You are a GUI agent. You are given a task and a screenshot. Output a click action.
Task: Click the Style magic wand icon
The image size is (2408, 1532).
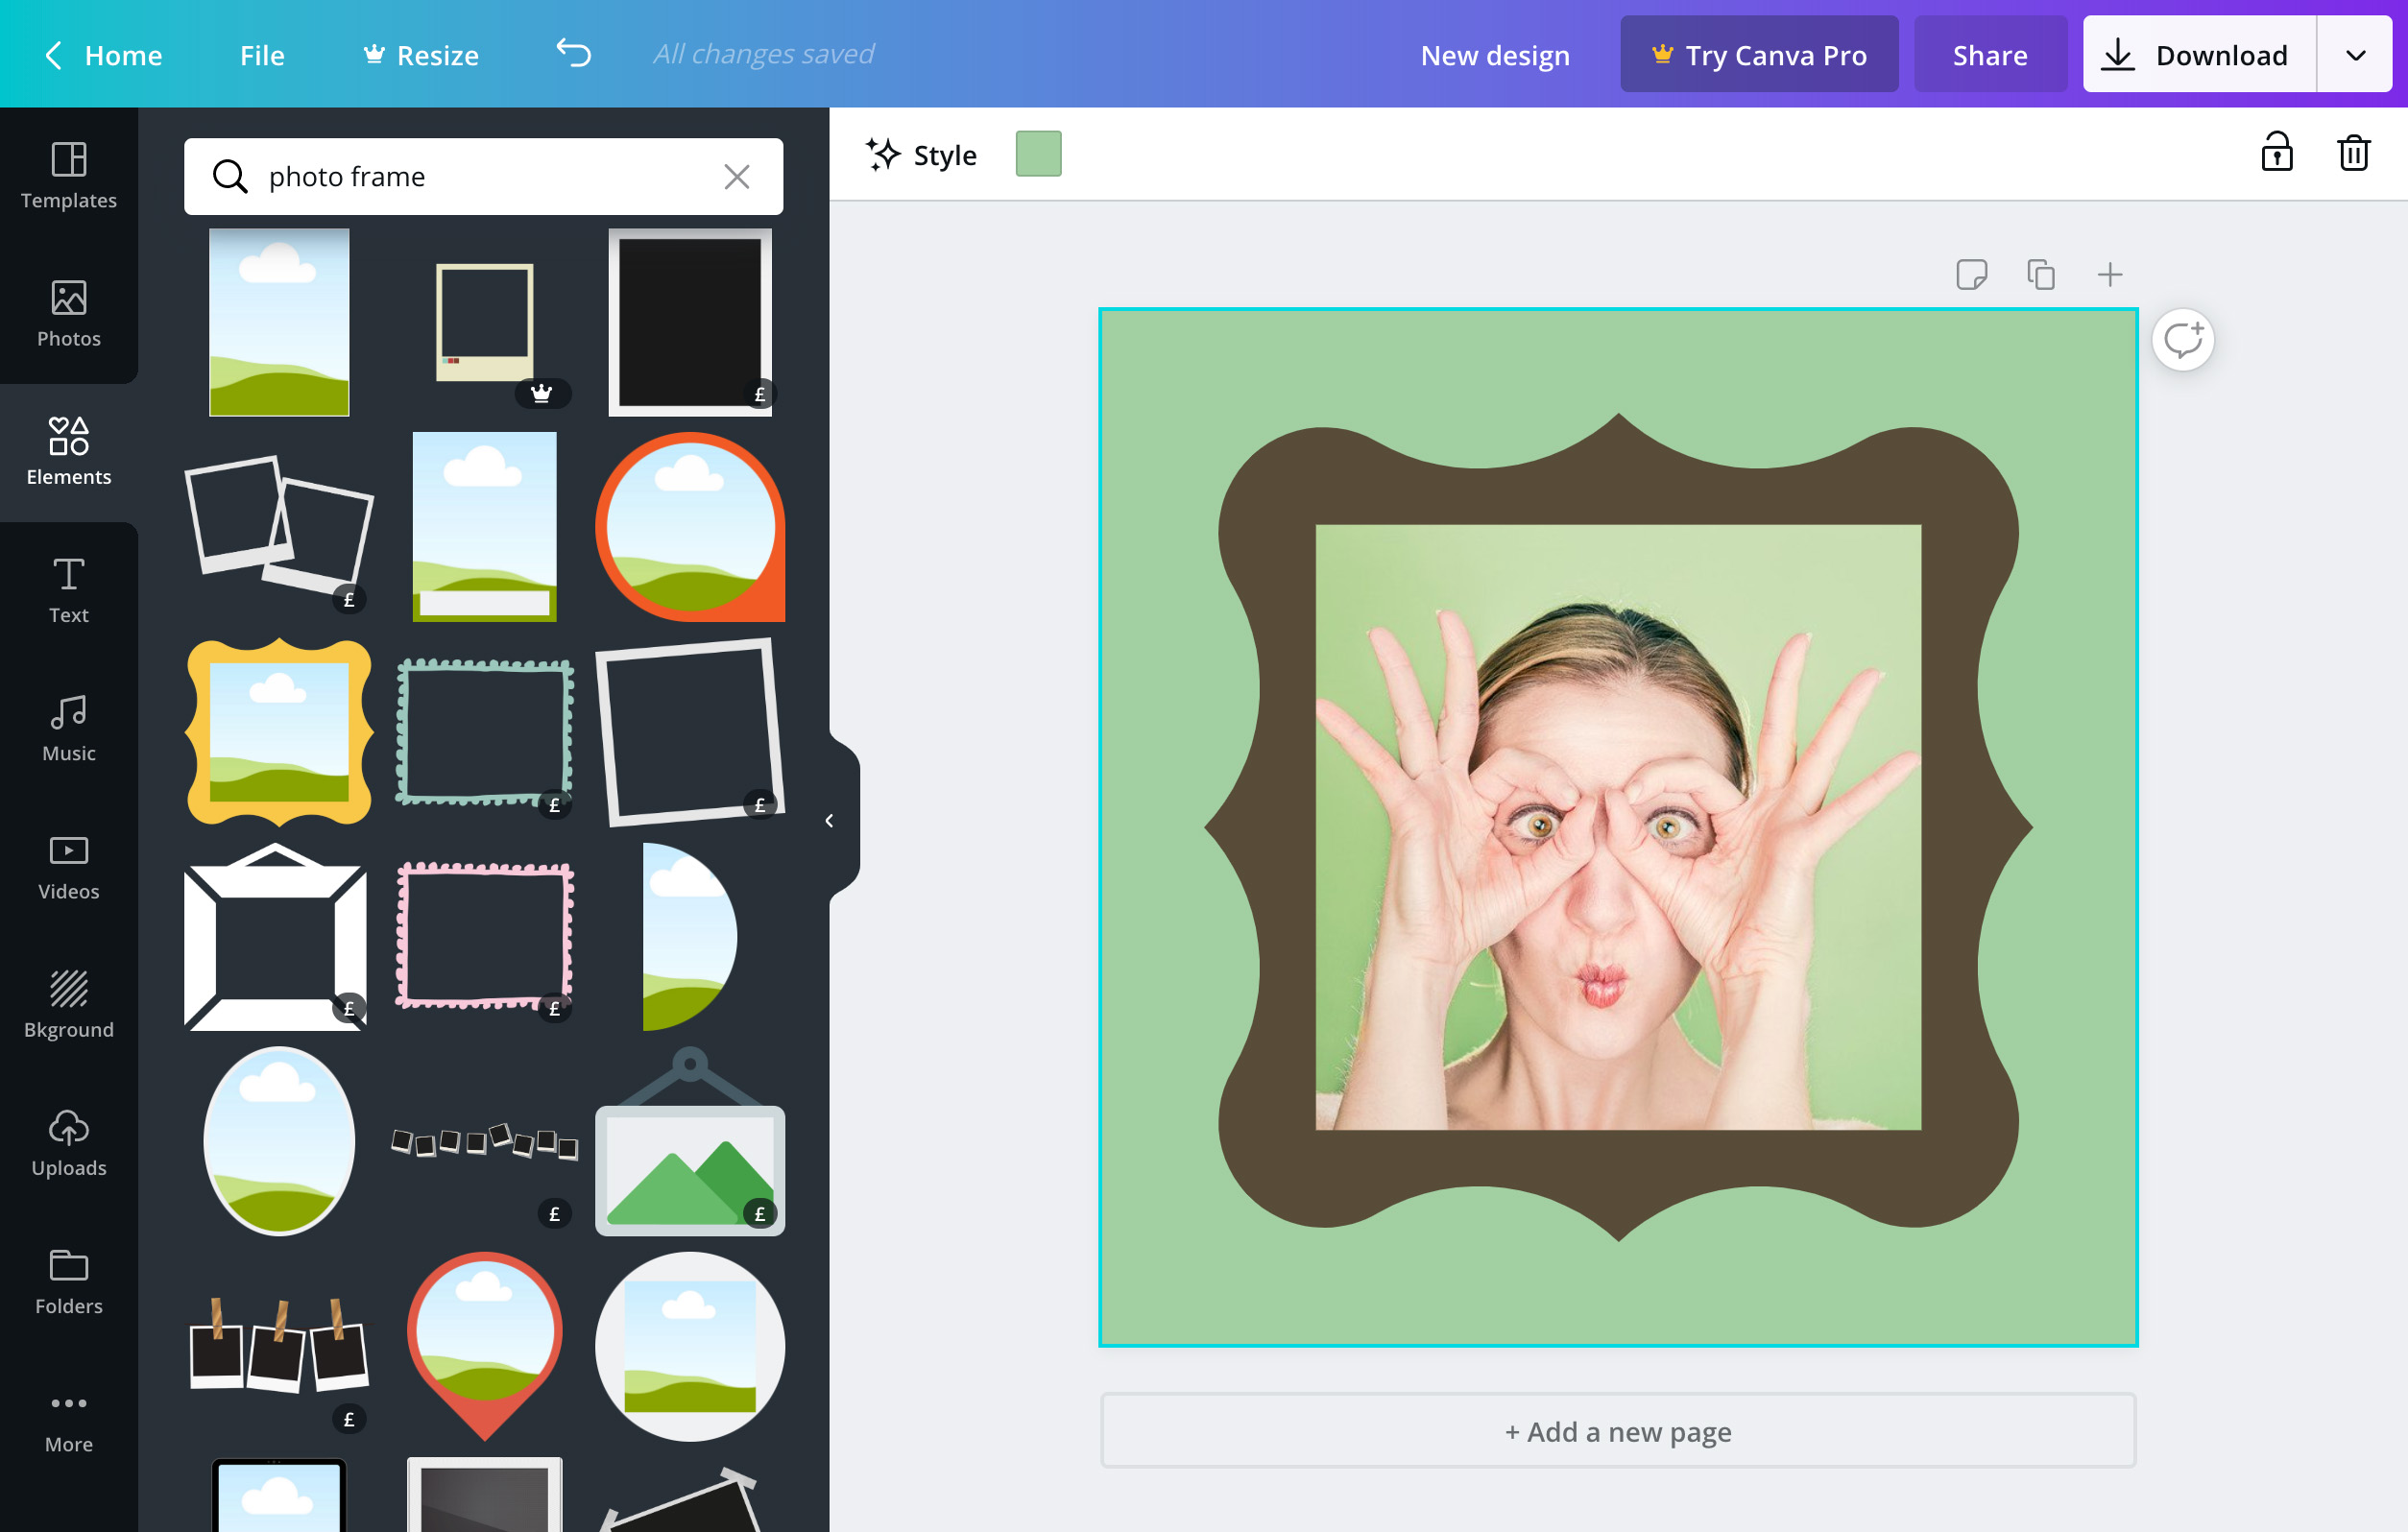coord(884,155)
